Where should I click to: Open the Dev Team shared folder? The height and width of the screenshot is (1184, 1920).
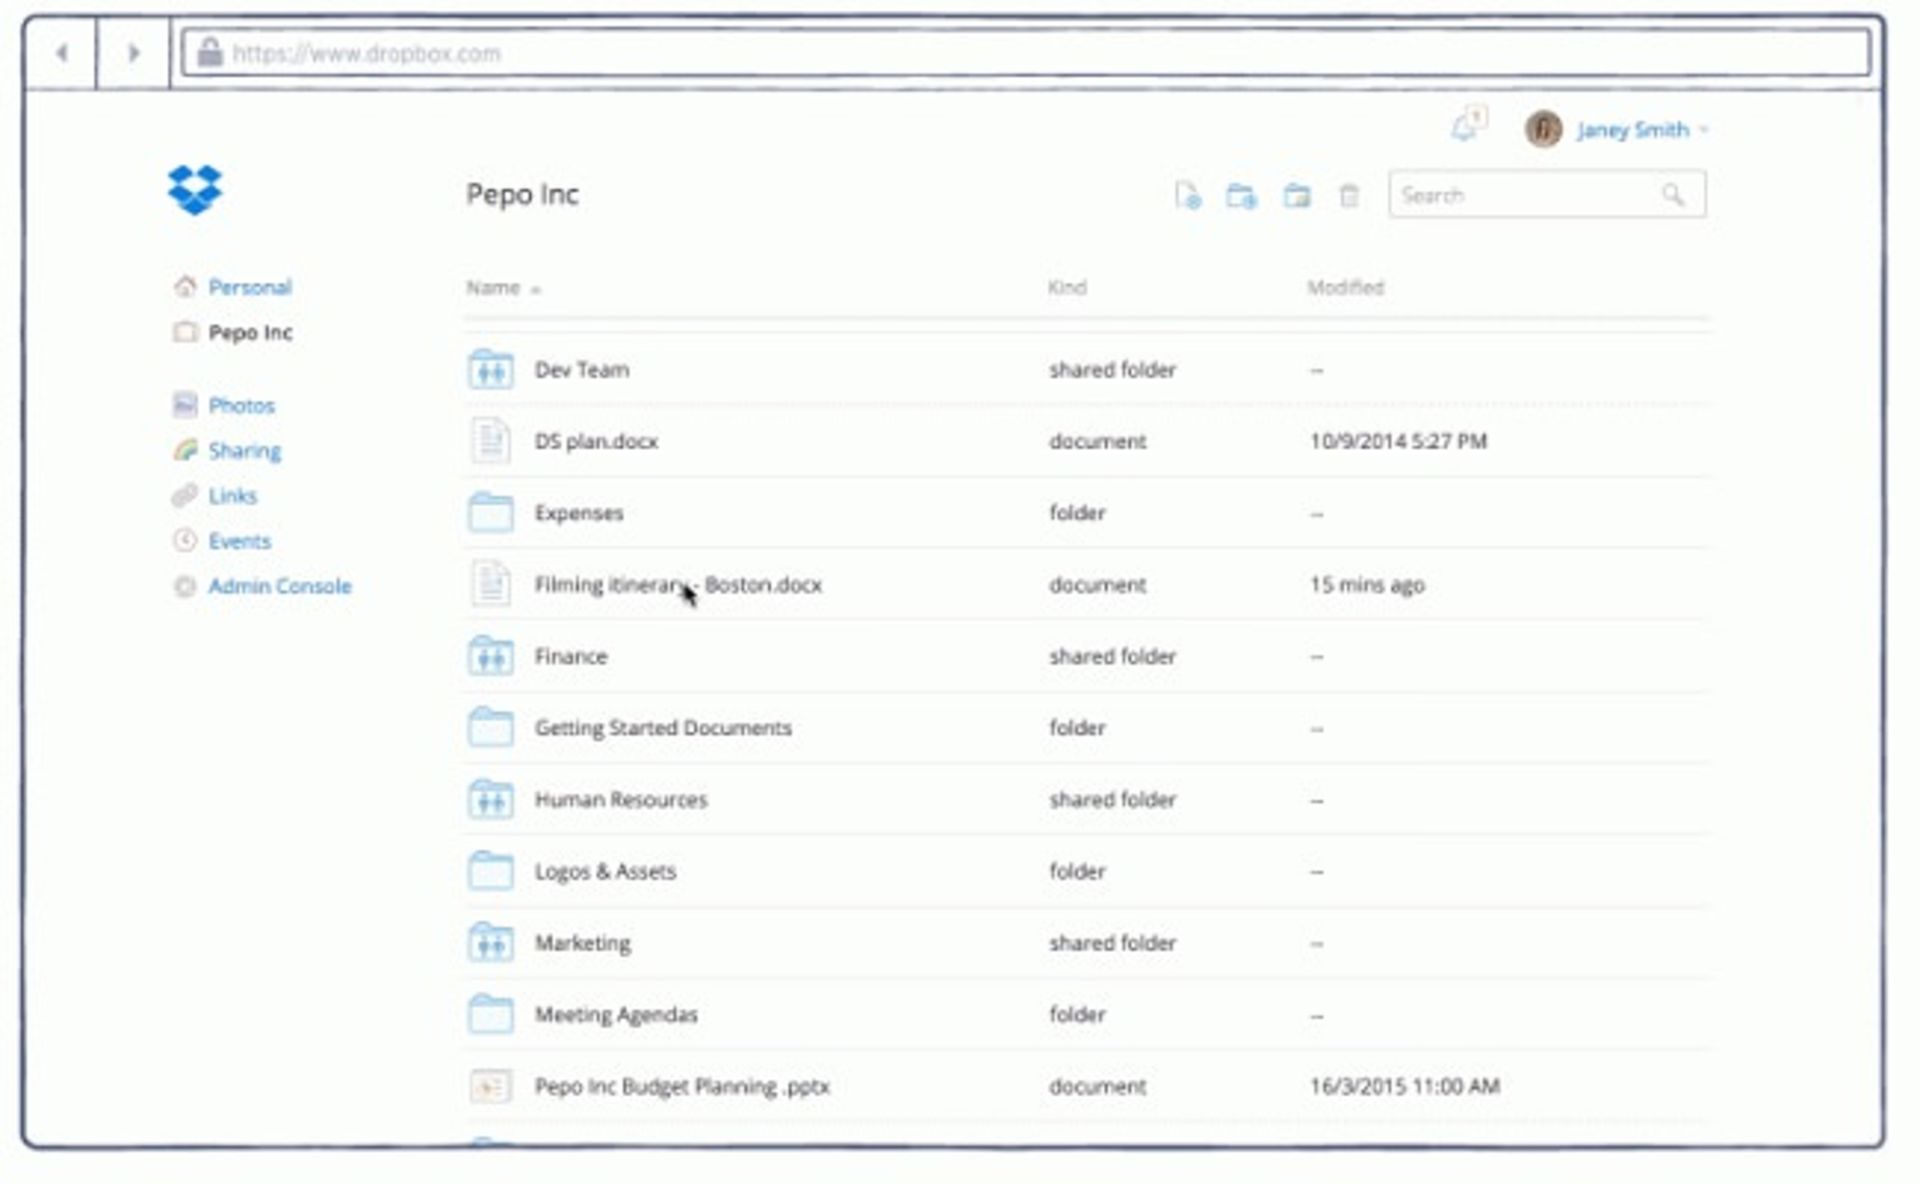(582, 370)
